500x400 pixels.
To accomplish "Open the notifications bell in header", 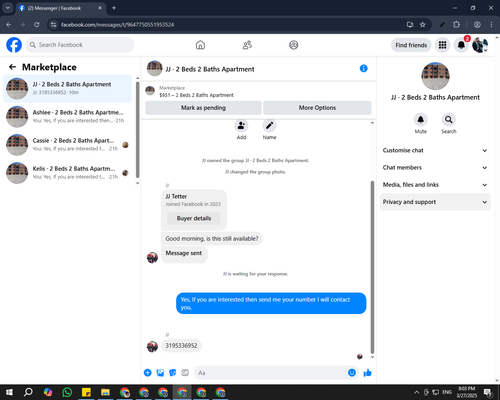I will (x=461, y=45).
